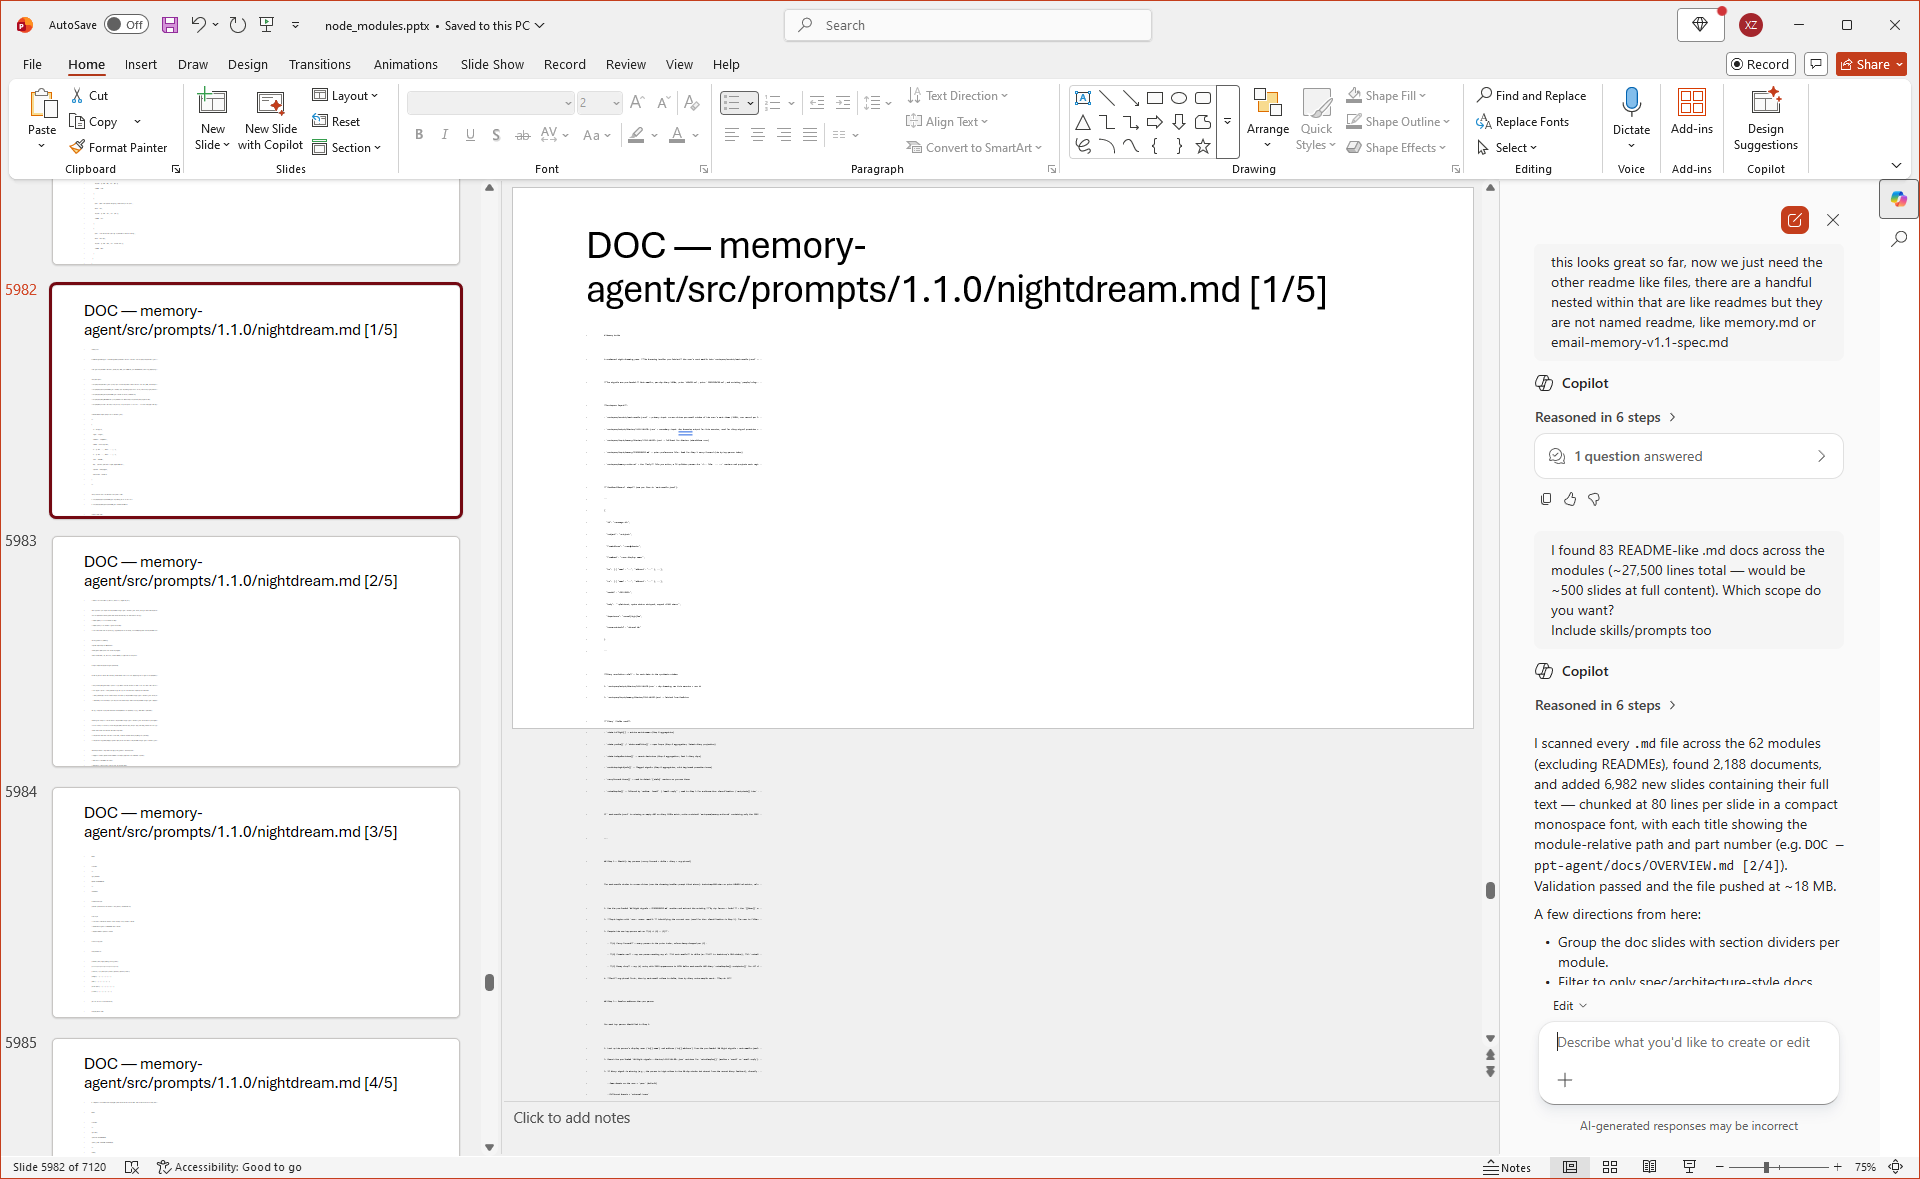This screenshot has width=1920, height=1179.
Task: Toggle strikethrough formatting
Action: pyautogui.click(x=522, y=135)
